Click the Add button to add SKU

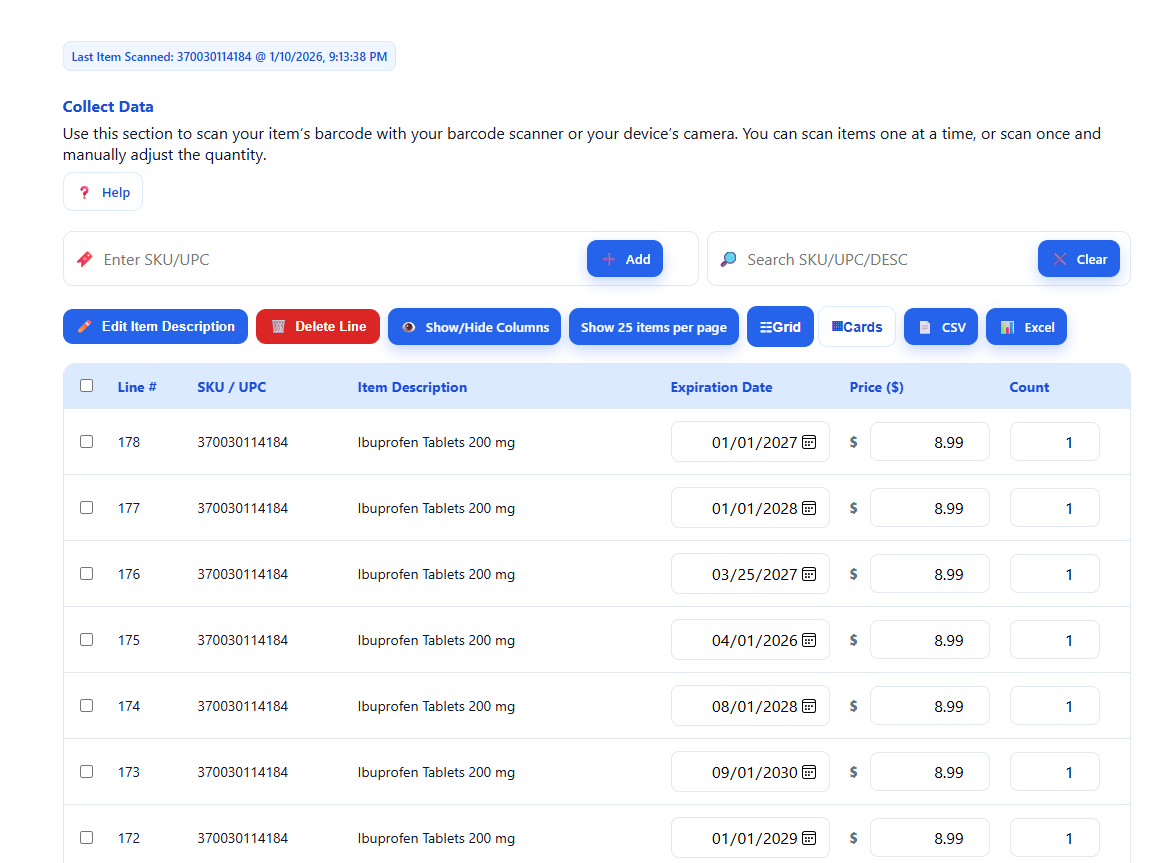625,258
